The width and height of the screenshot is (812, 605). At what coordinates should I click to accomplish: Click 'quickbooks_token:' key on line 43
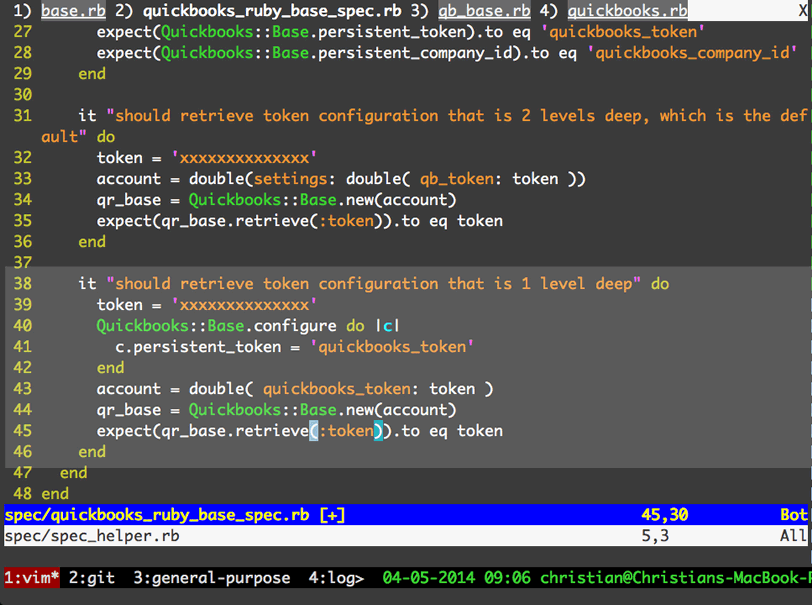(341, 388)
